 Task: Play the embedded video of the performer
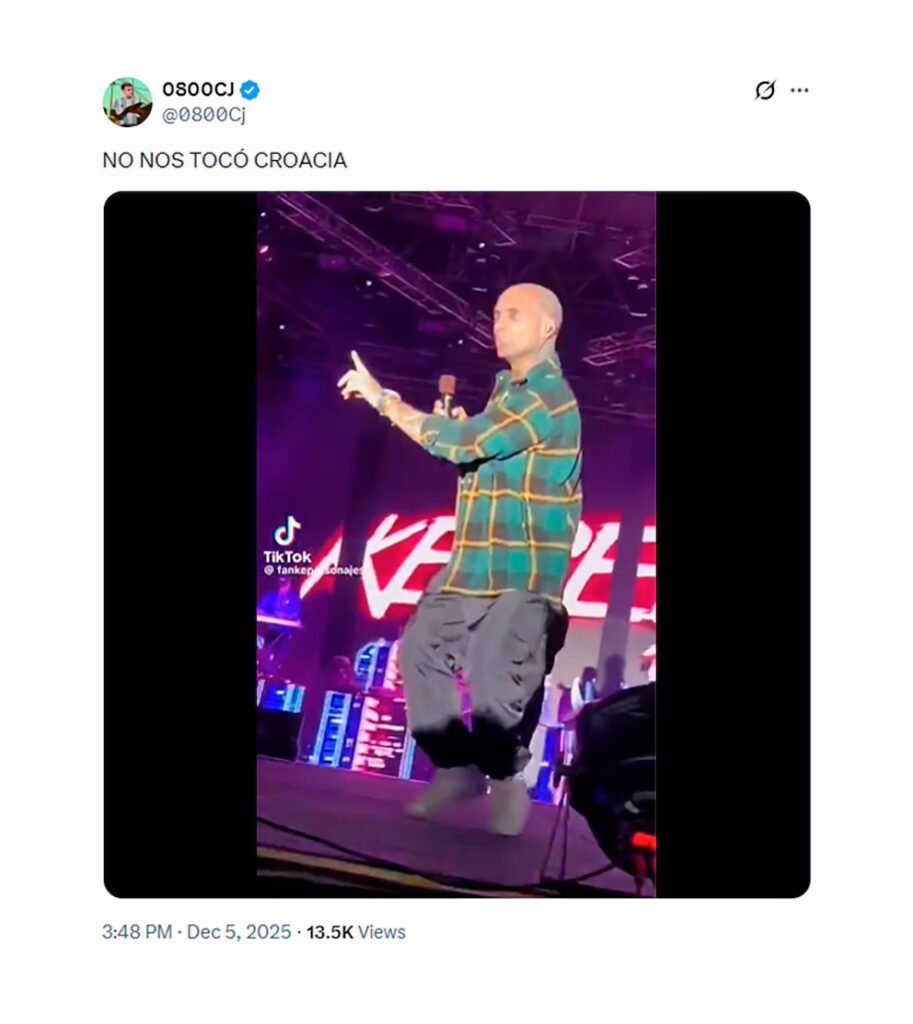coord(456,544)
